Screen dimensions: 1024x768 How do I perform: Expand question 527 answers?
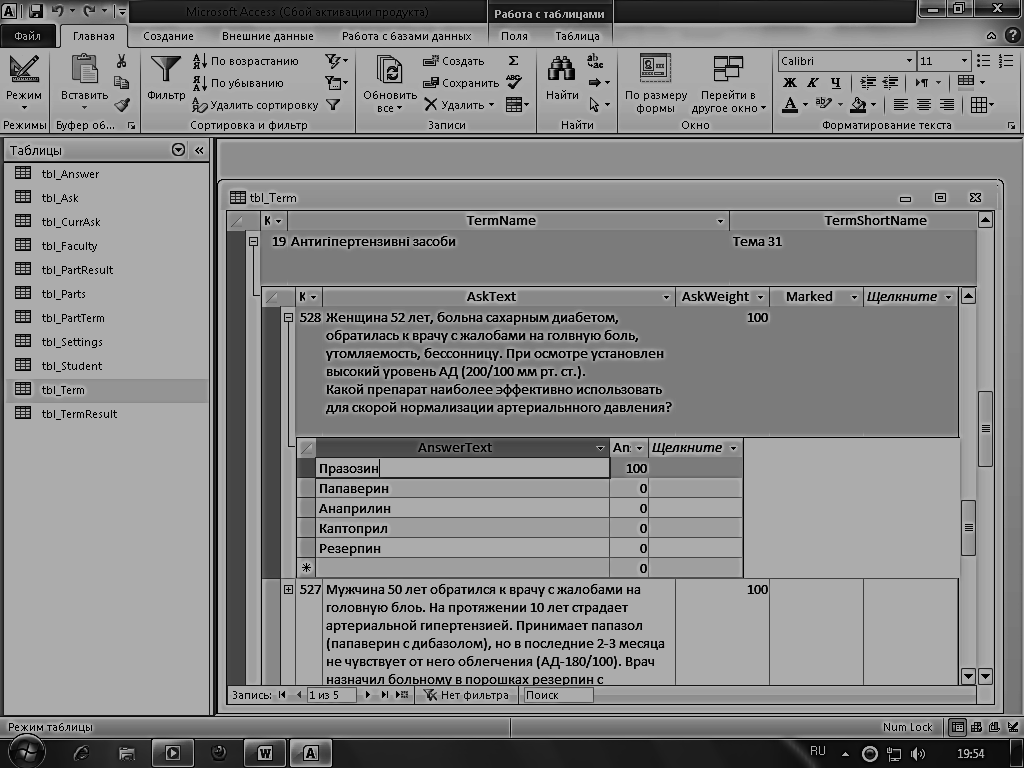coord(288,589)
